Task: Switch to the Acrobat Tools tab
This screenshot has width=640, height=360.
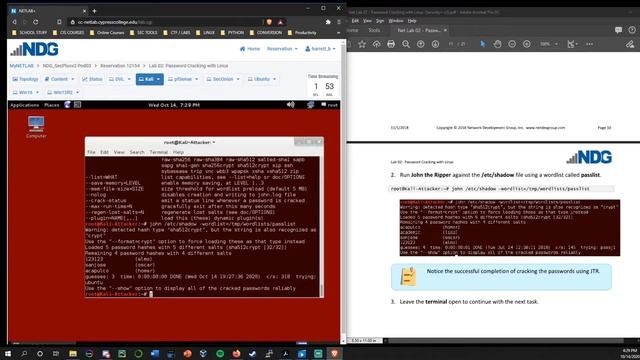Action: pyautogui.click(x=374, y=30)
